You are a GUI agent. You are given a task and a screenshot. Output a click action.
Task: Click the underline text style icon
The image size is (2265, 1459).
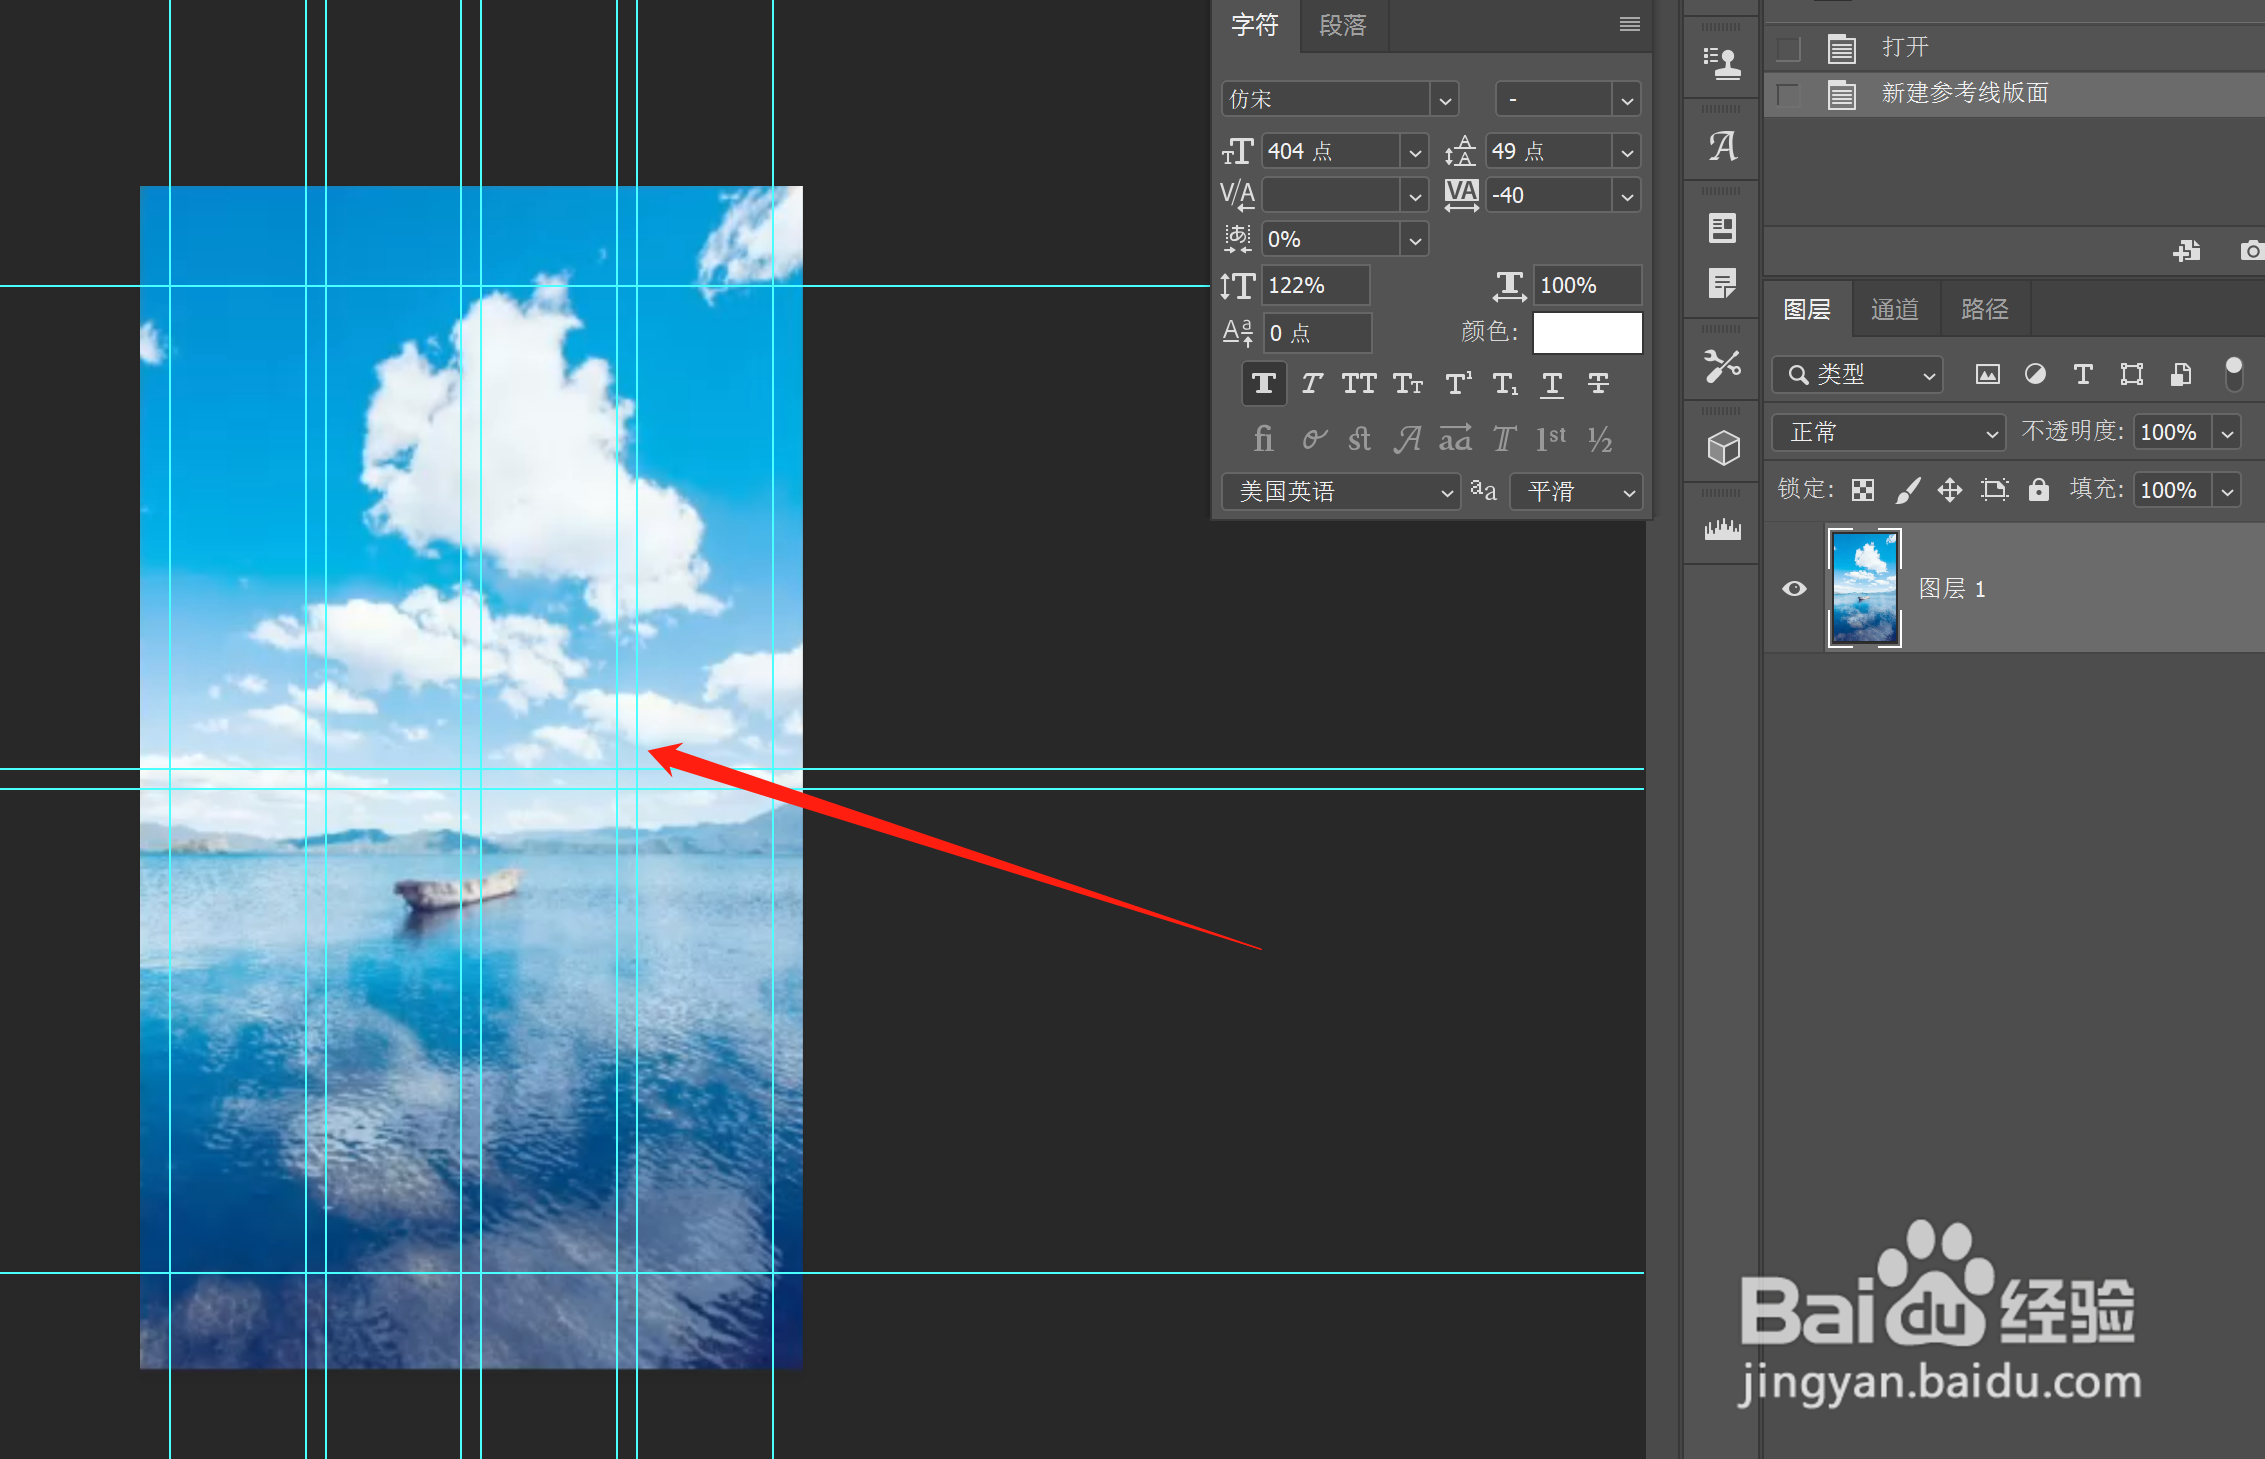1551,384
